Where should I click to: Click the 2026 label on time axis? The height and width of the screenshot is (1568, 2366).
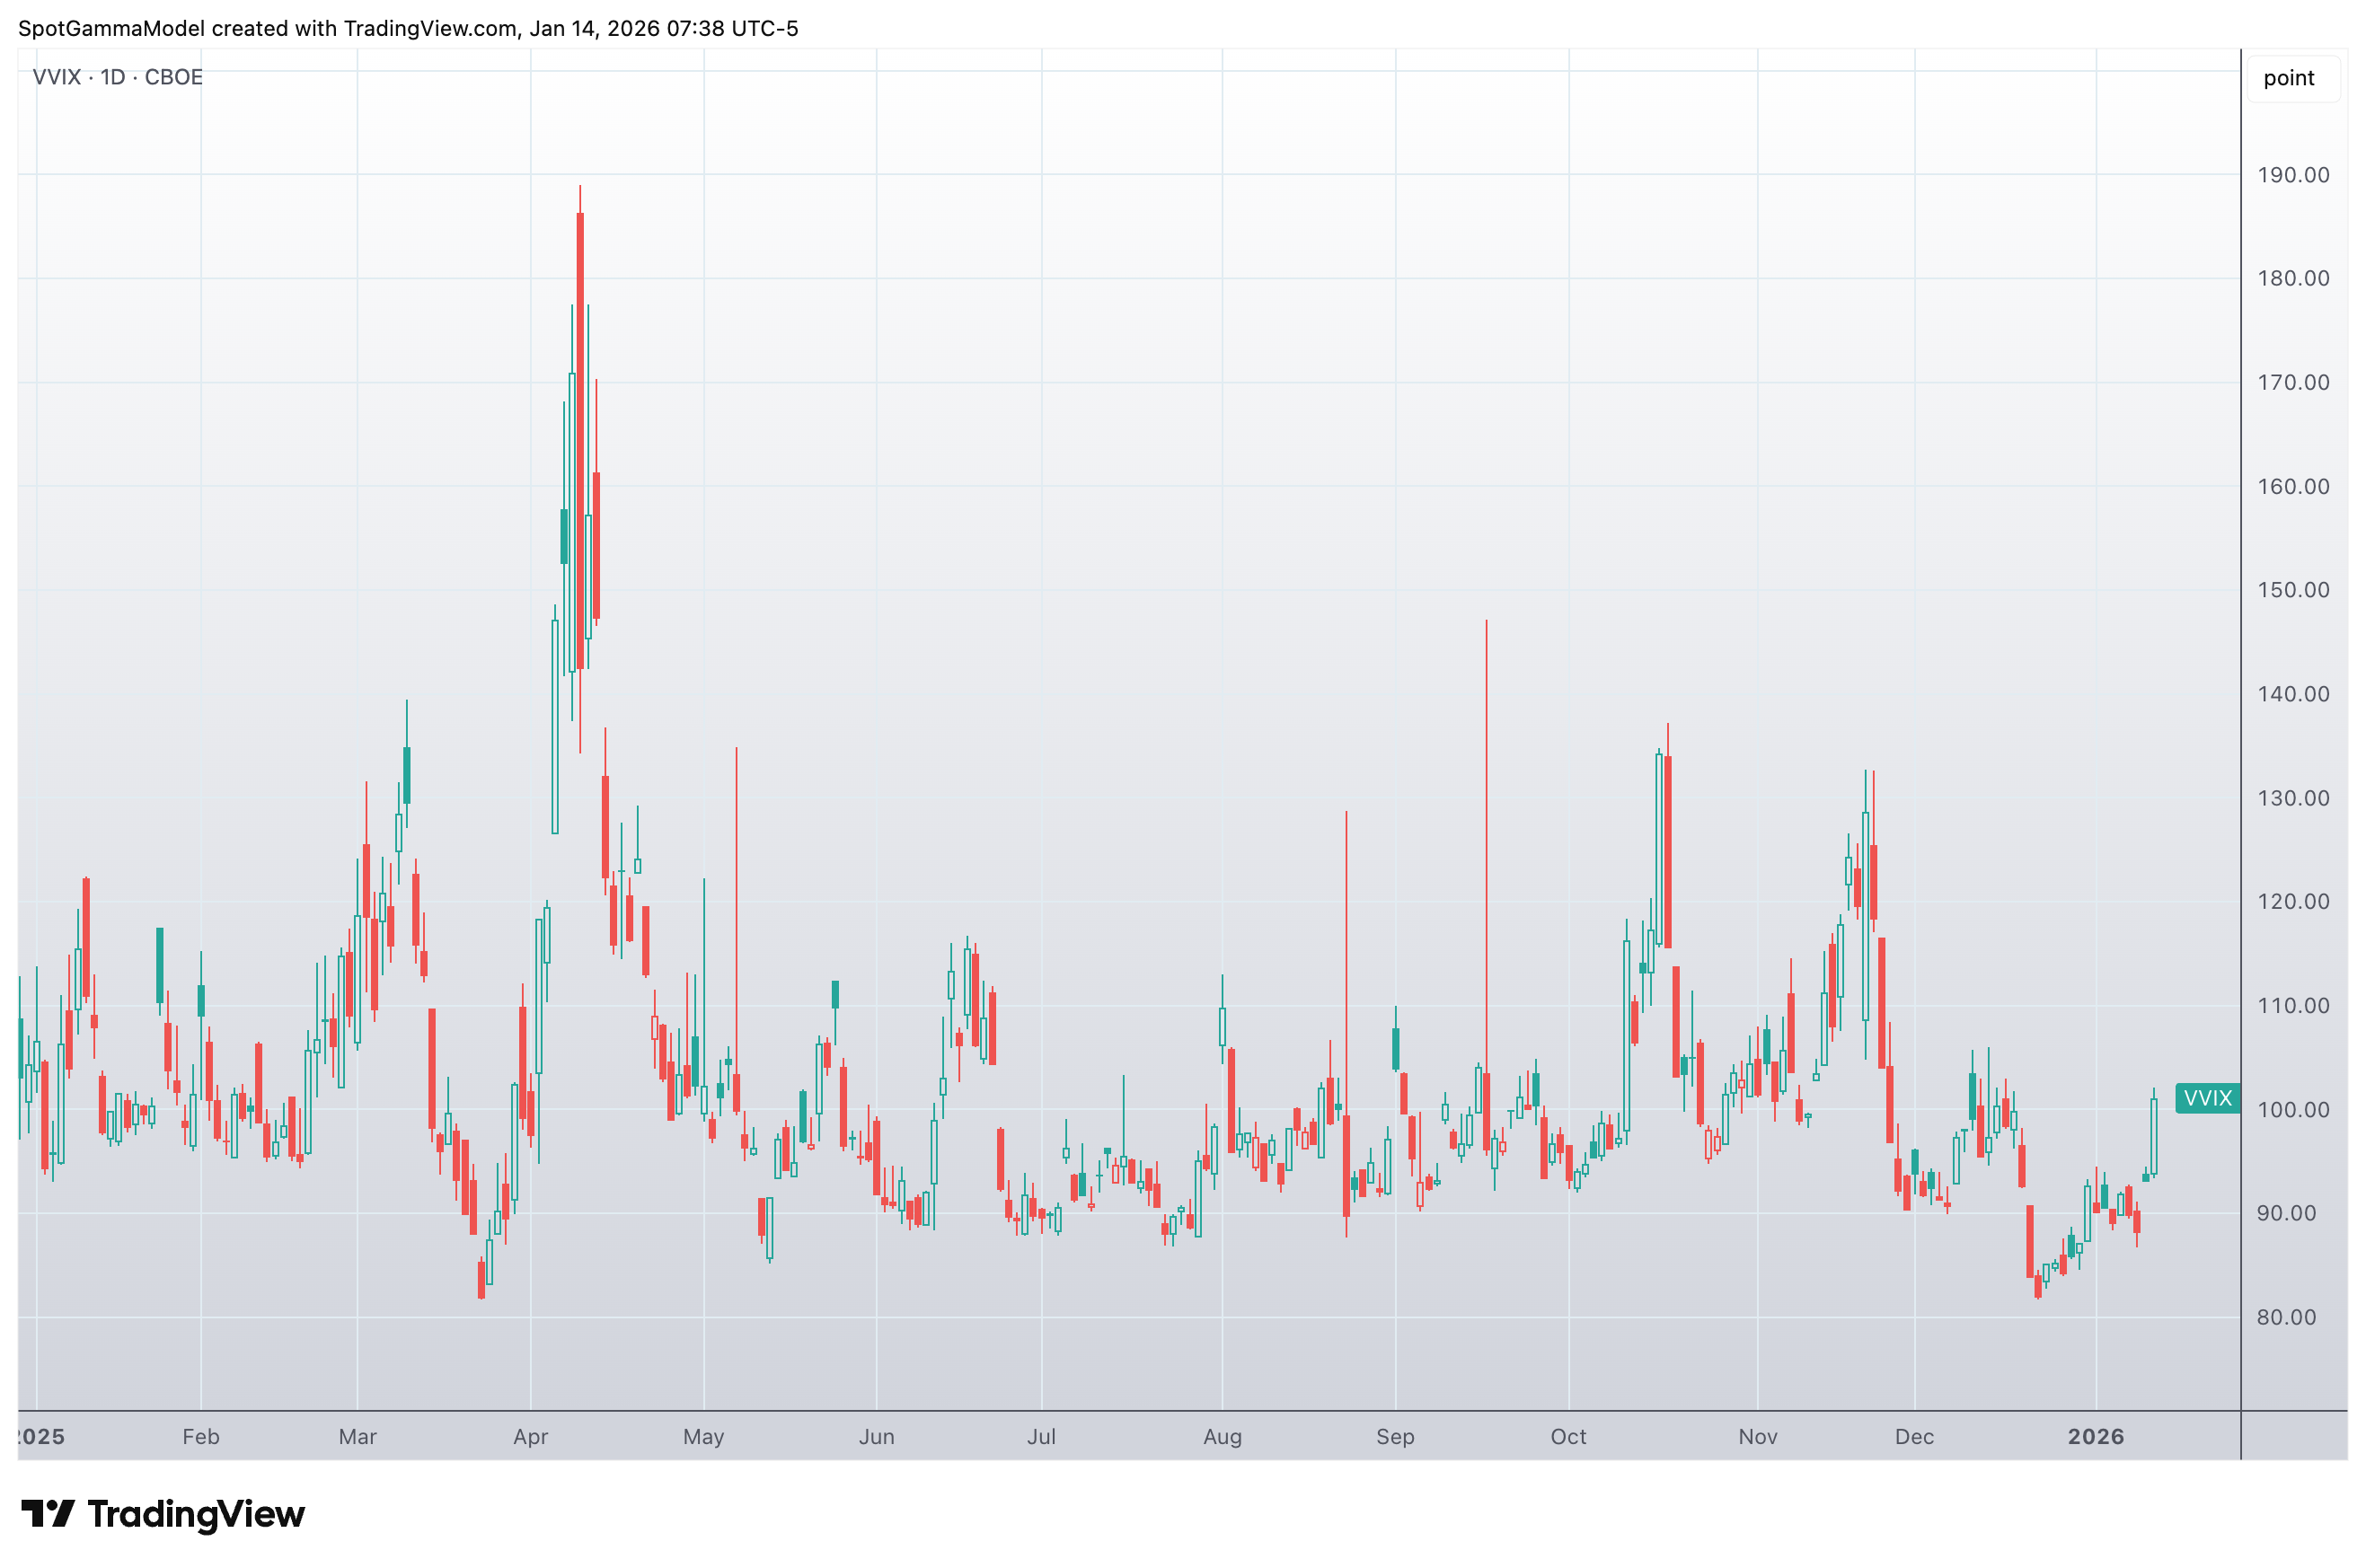pos(2095,1436)
